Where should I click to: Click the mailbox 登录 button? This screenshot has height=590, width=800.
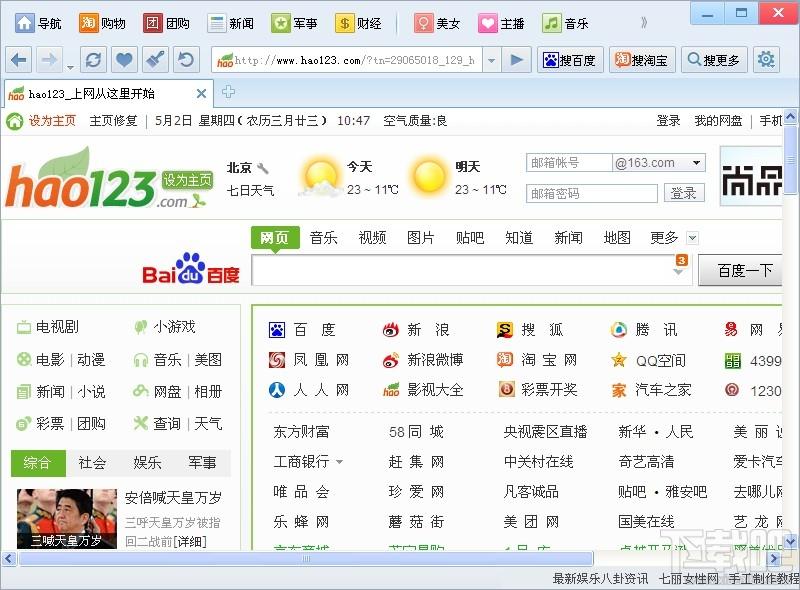coord(684,193)
